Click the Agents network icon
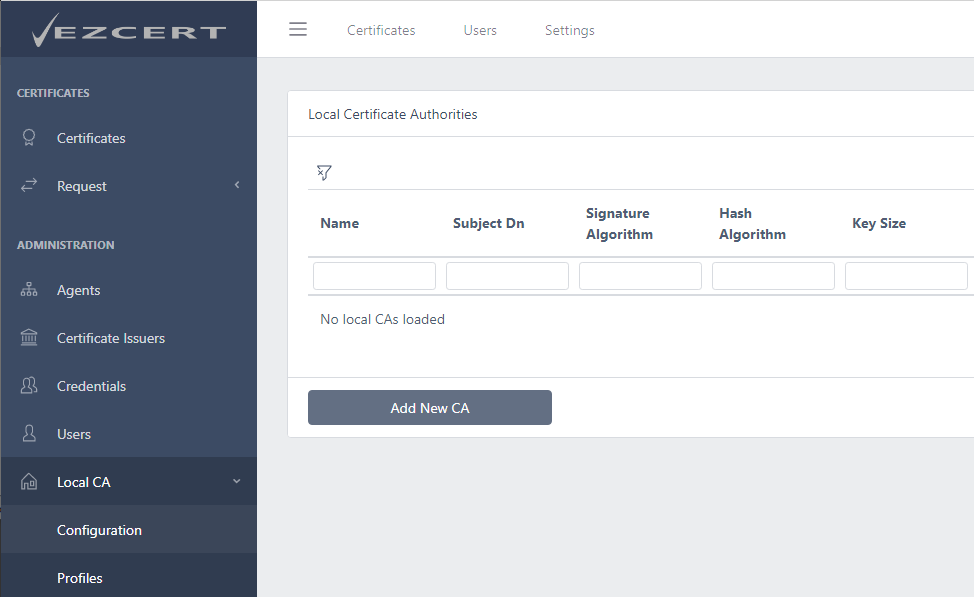Viewport: 974px width, 597px height. pyautogui.click(x=29, y=289)
